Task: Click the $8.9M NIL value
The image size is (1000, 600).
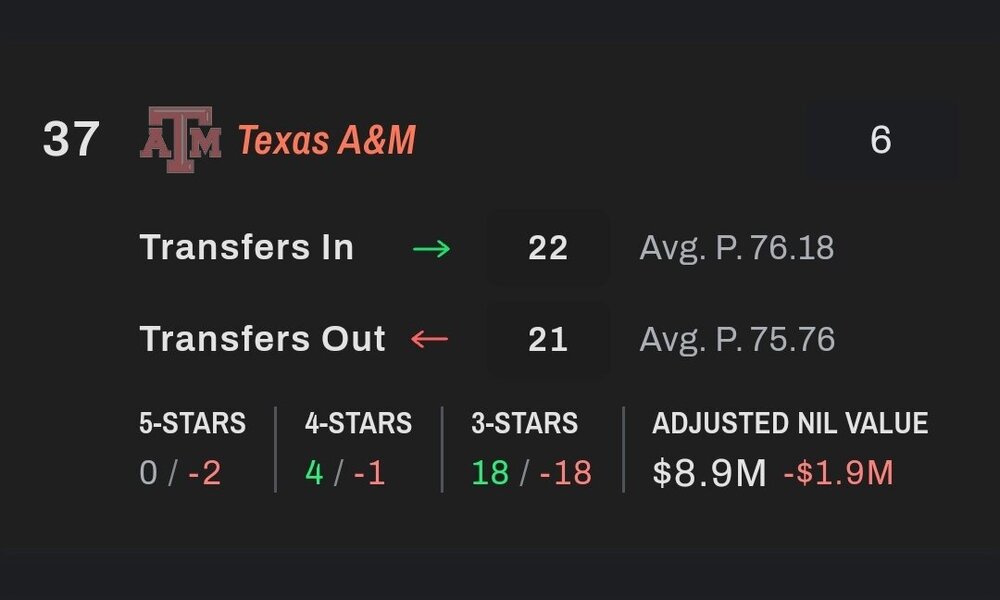Action: (x=709, y=472)
